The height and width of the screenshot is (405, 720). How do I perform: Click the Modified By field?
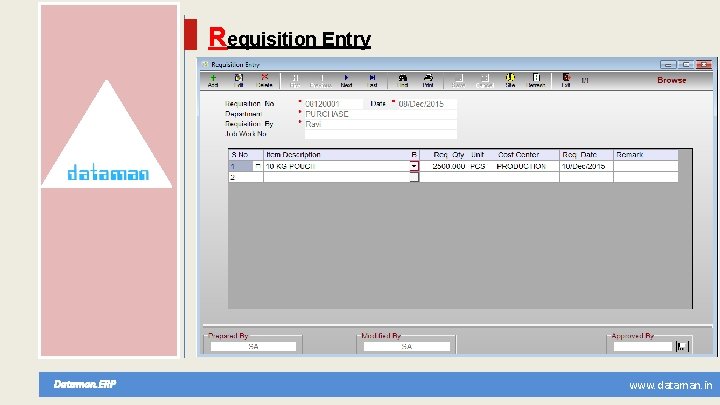coord(407,347)
